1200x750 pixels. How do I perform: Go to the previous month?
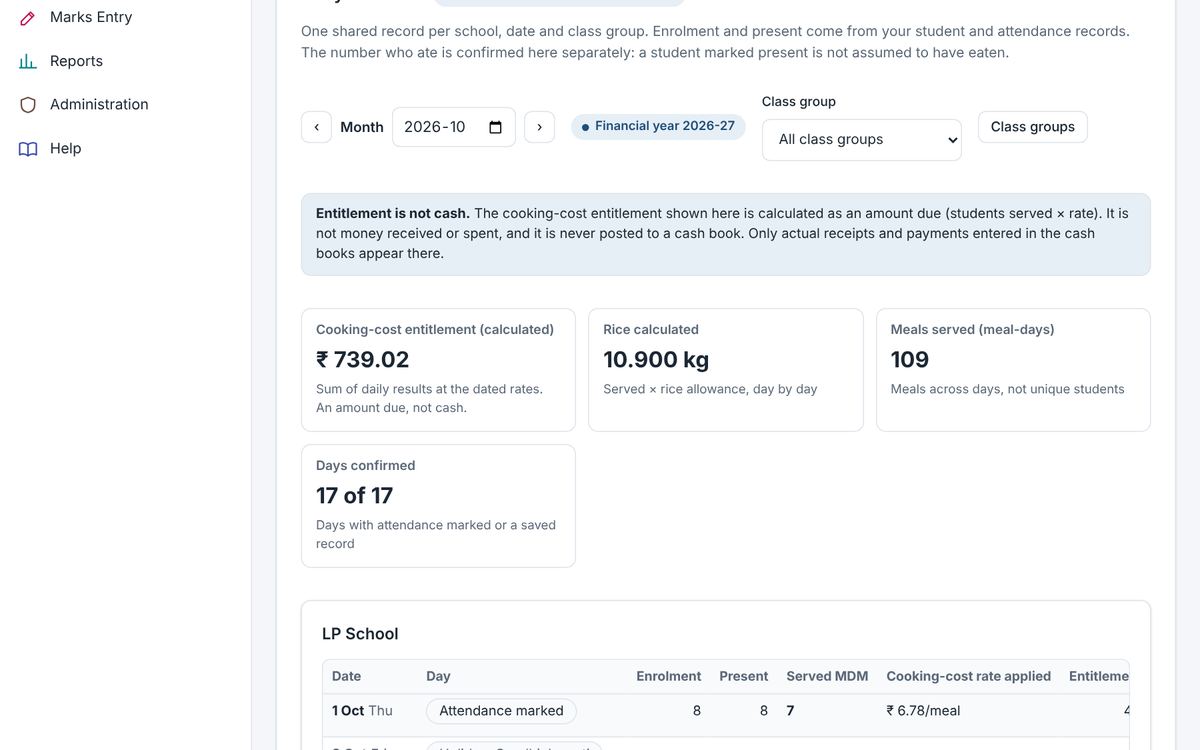click(x=316, y=127)
